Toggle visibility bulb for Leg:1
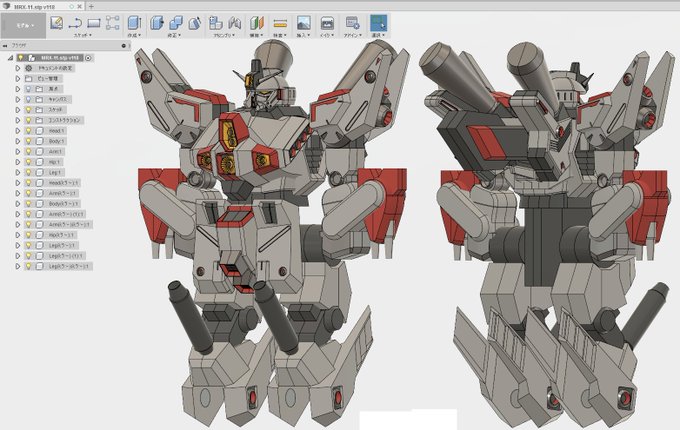 click(29, 172)
